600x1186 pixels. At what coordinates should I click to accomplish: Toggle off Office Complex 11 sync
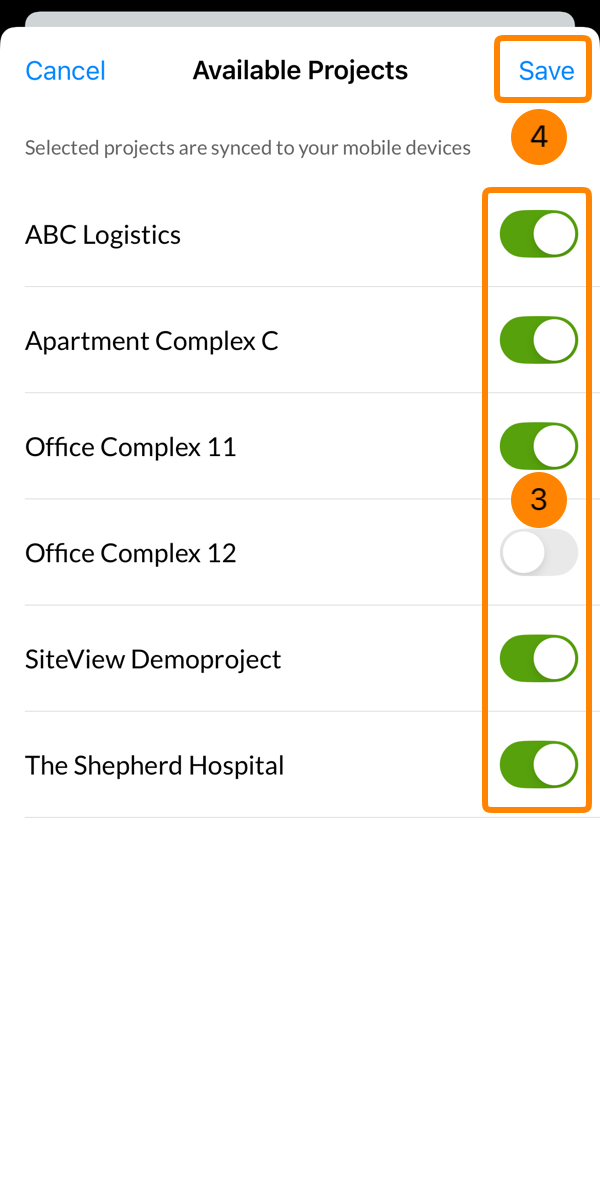point(539,446)
